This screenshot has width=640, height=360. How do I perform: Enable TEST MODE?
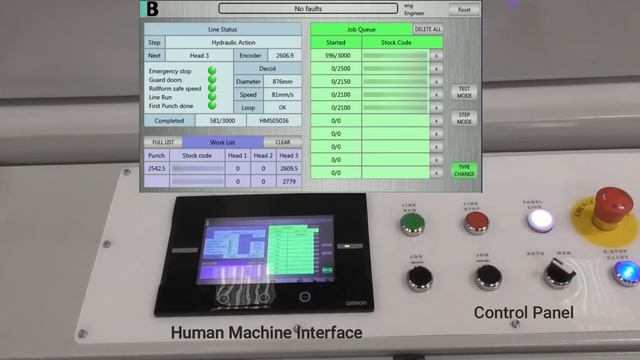pyautogui.click(x=464, y=92)
